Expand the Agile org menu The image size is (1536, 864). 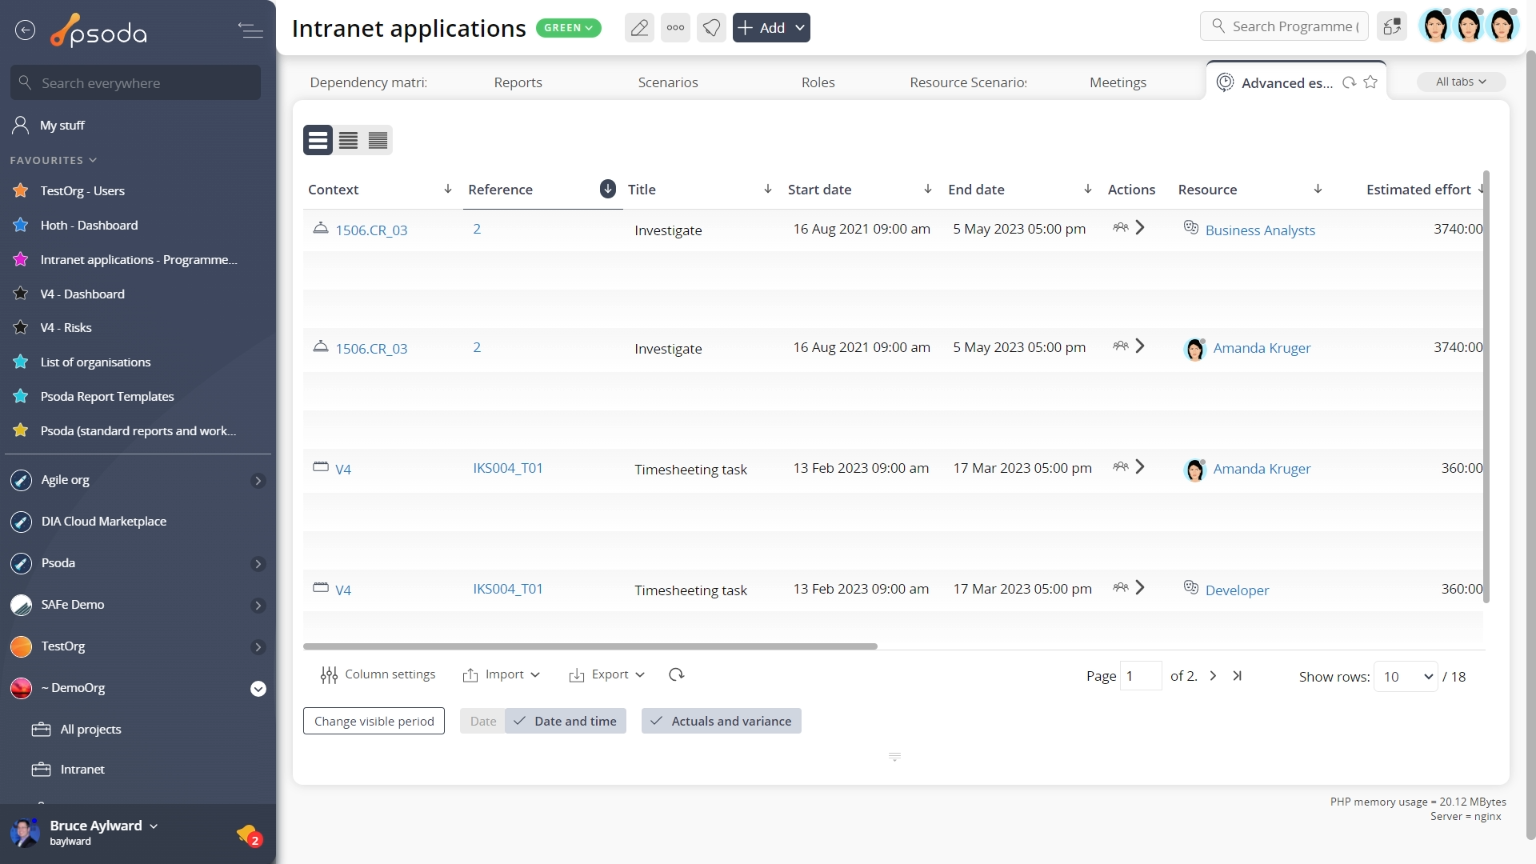click(258, 481)
